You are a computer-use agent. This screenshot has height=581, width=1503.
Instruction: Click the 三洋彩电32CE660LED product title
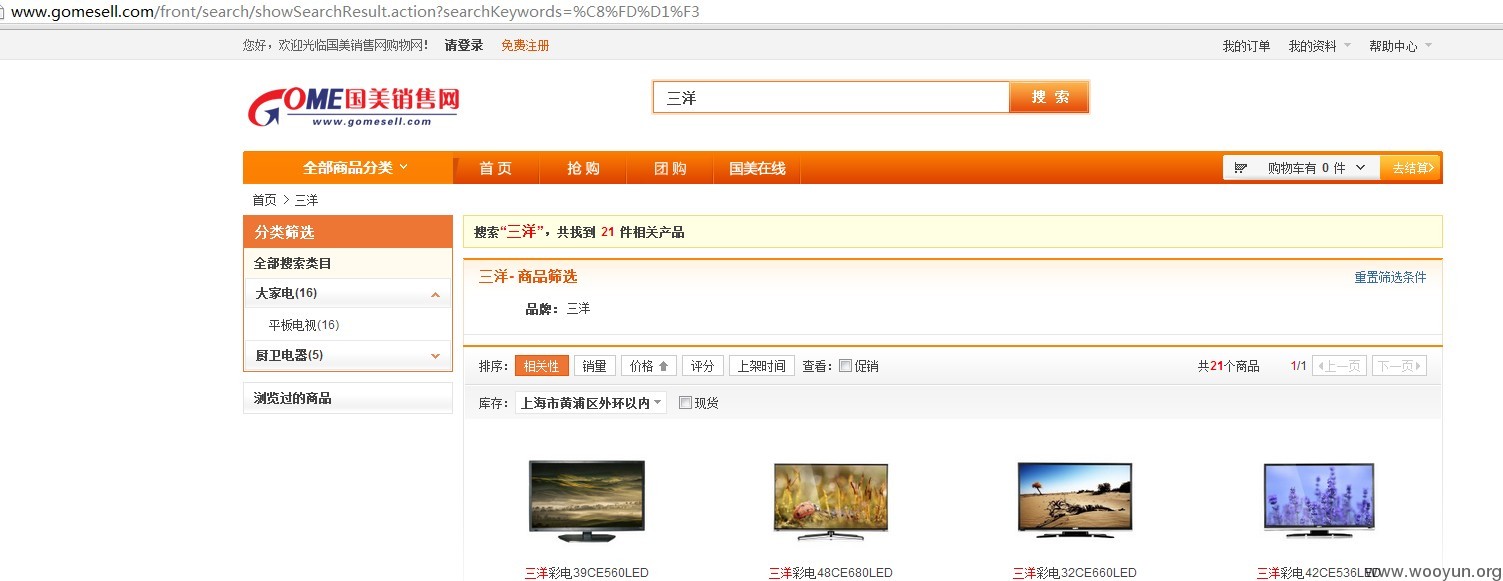(1075, 573)
